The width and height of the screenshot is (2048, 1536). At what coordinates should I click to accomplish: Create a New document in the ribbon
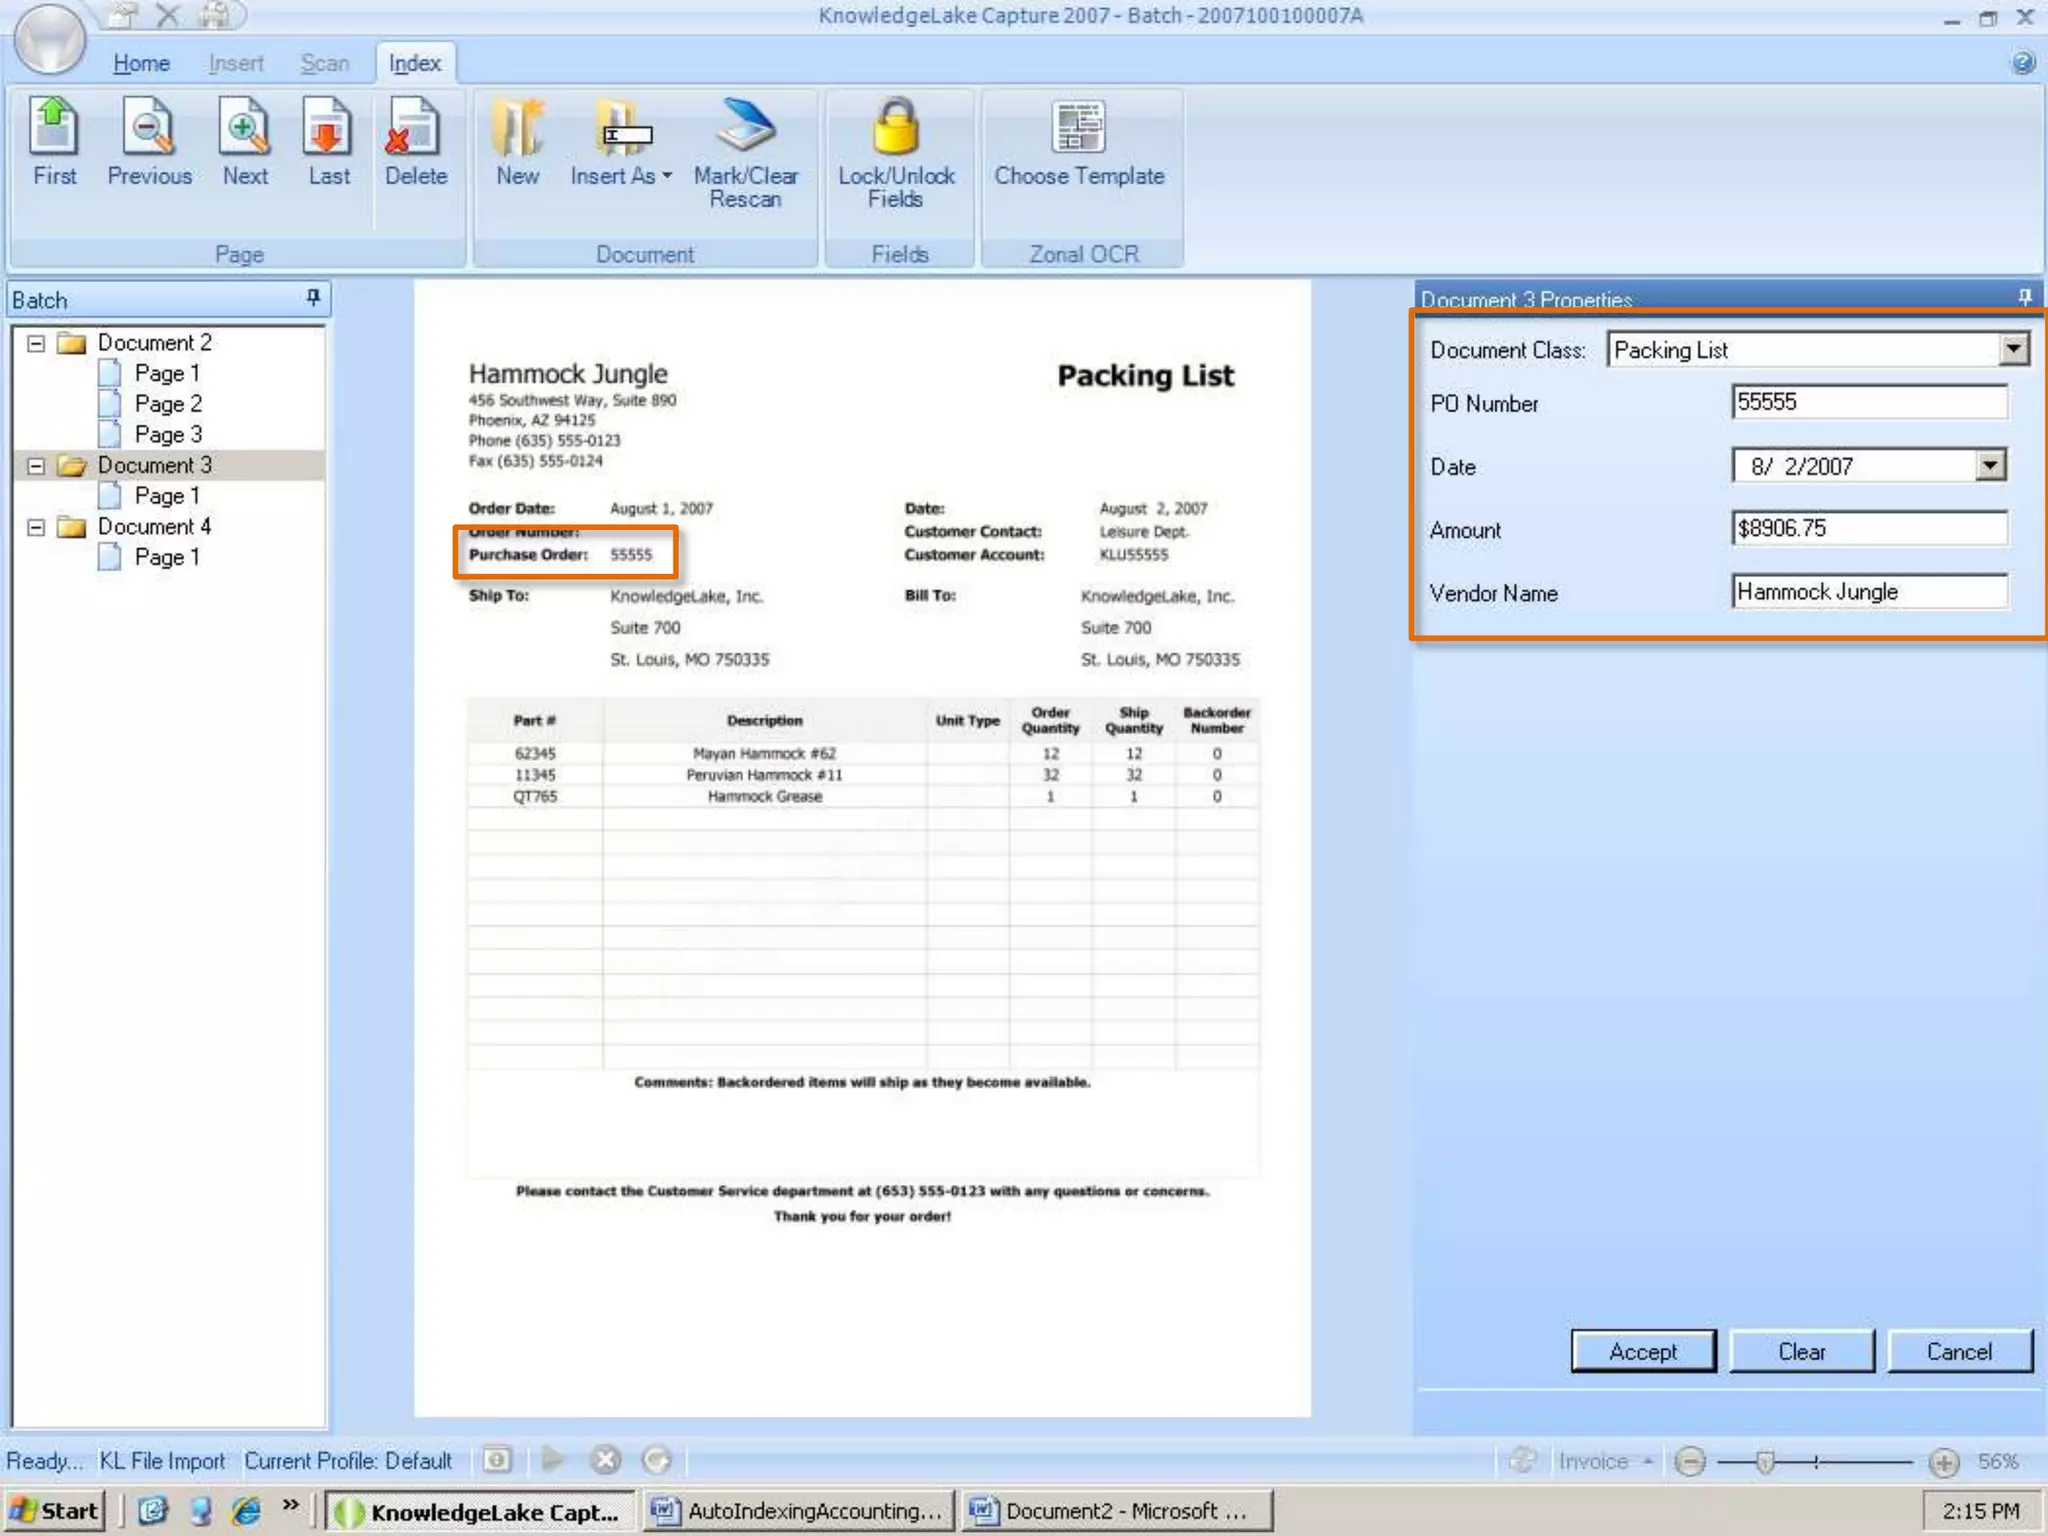pos(517,140)
